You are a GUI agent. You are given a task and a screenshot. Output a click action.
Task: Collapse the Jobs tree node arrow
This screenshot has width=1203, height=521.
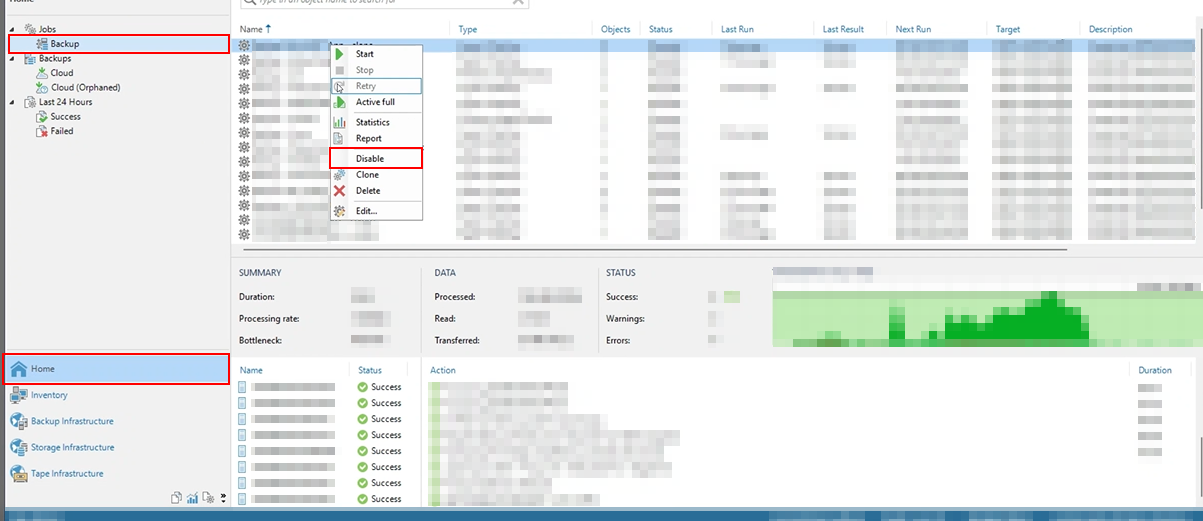(x=12, y=30)
